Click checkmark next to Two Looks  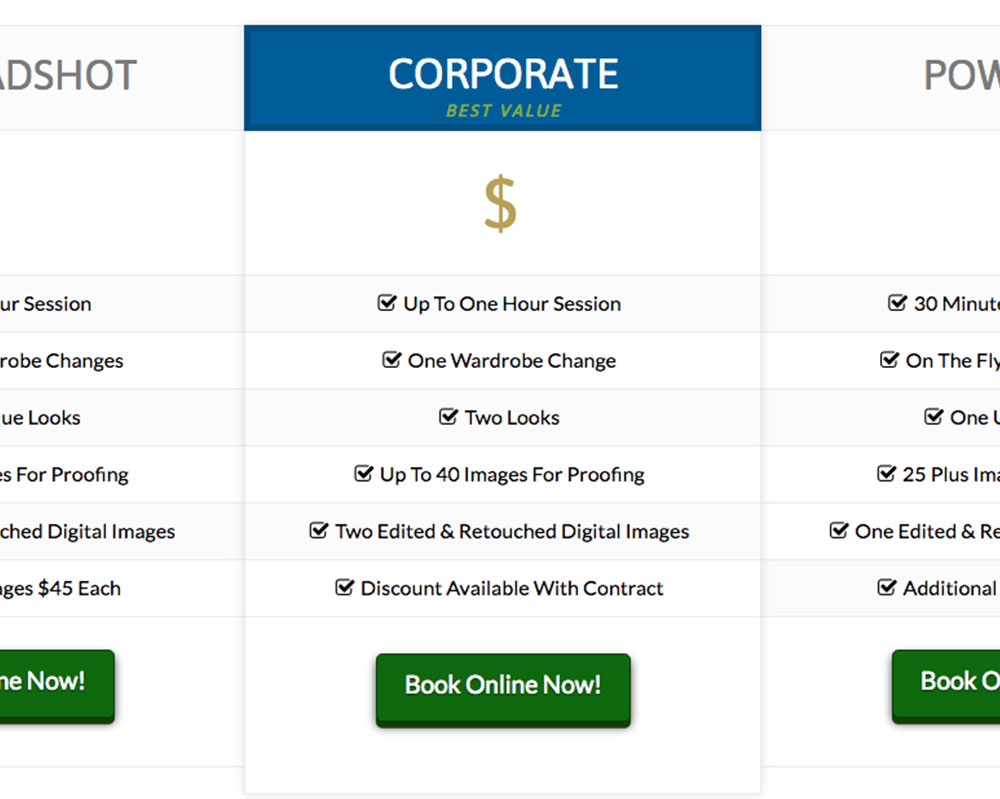(449, 417)
